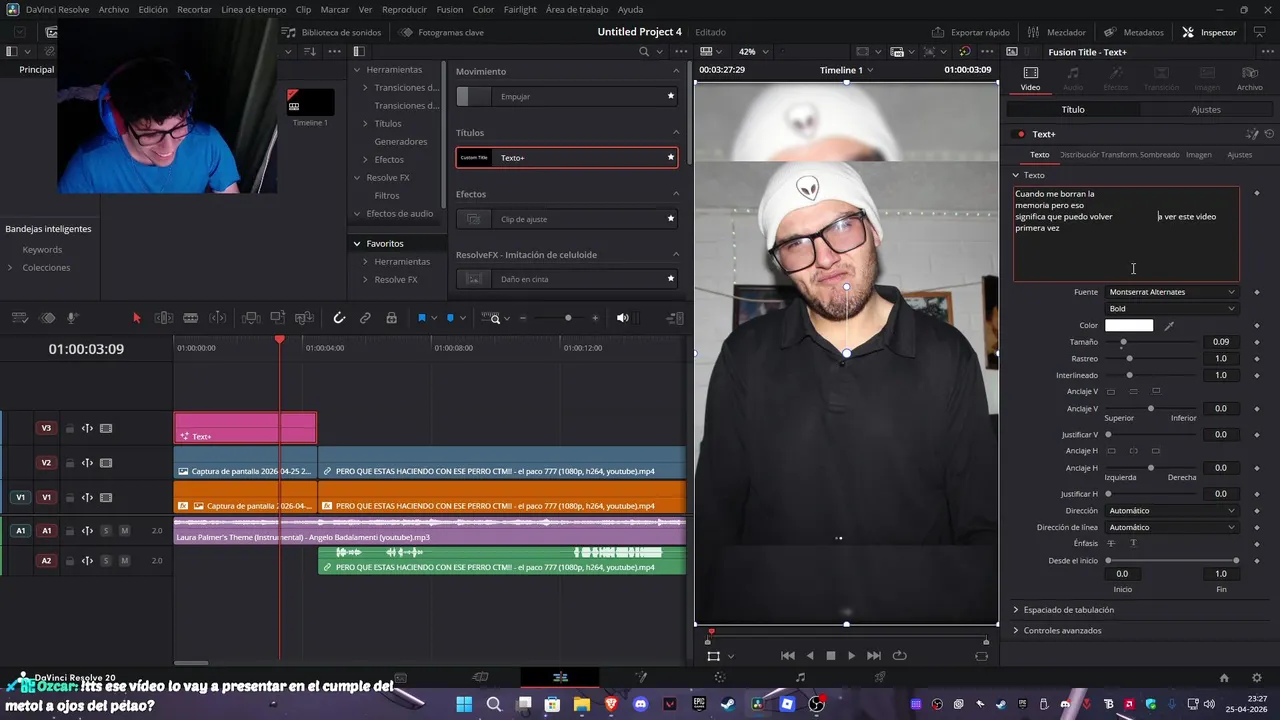Click Exportar rápido button
This screenshot has width=1280, height=720.
coord(970,32)
